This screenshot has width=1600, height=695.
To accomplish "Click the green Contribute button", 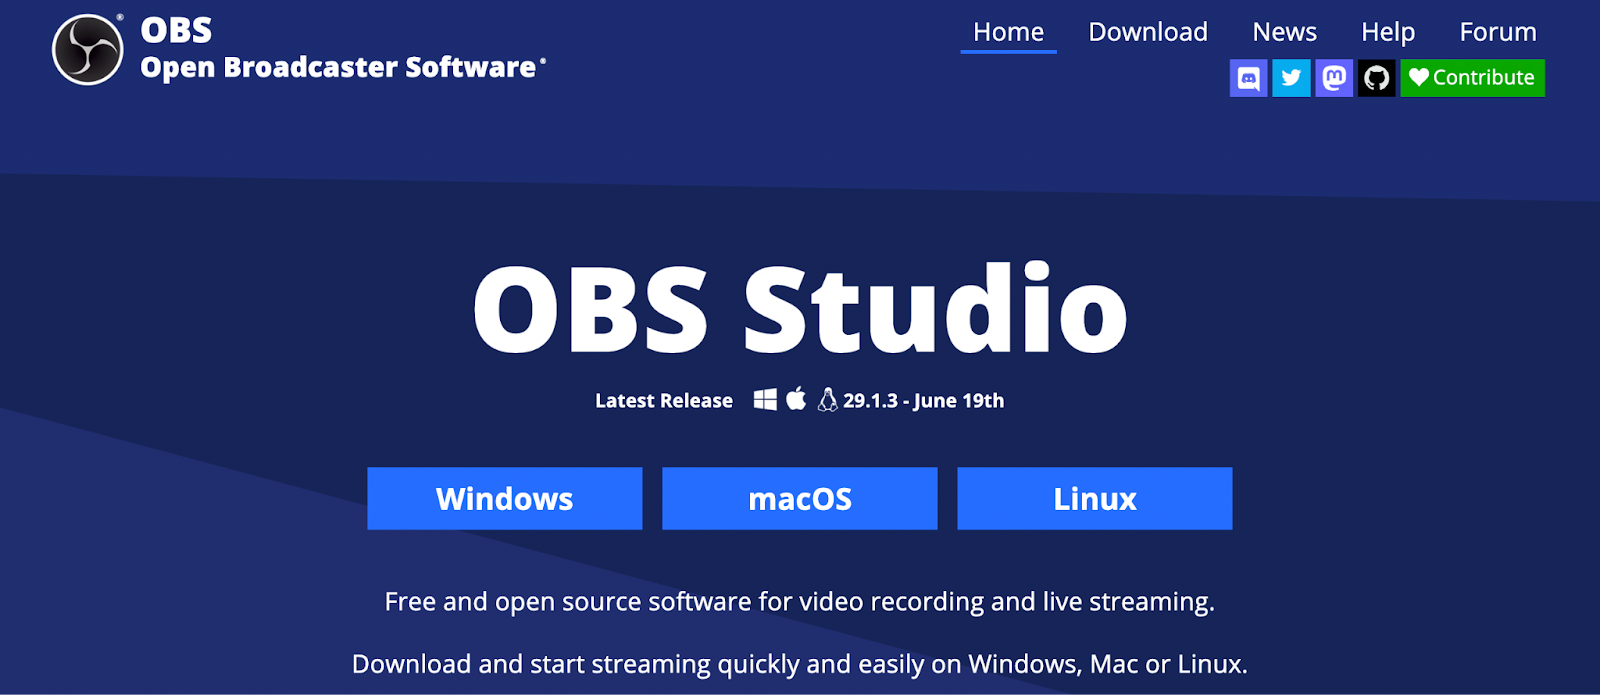I will (x=1472, y=78).
